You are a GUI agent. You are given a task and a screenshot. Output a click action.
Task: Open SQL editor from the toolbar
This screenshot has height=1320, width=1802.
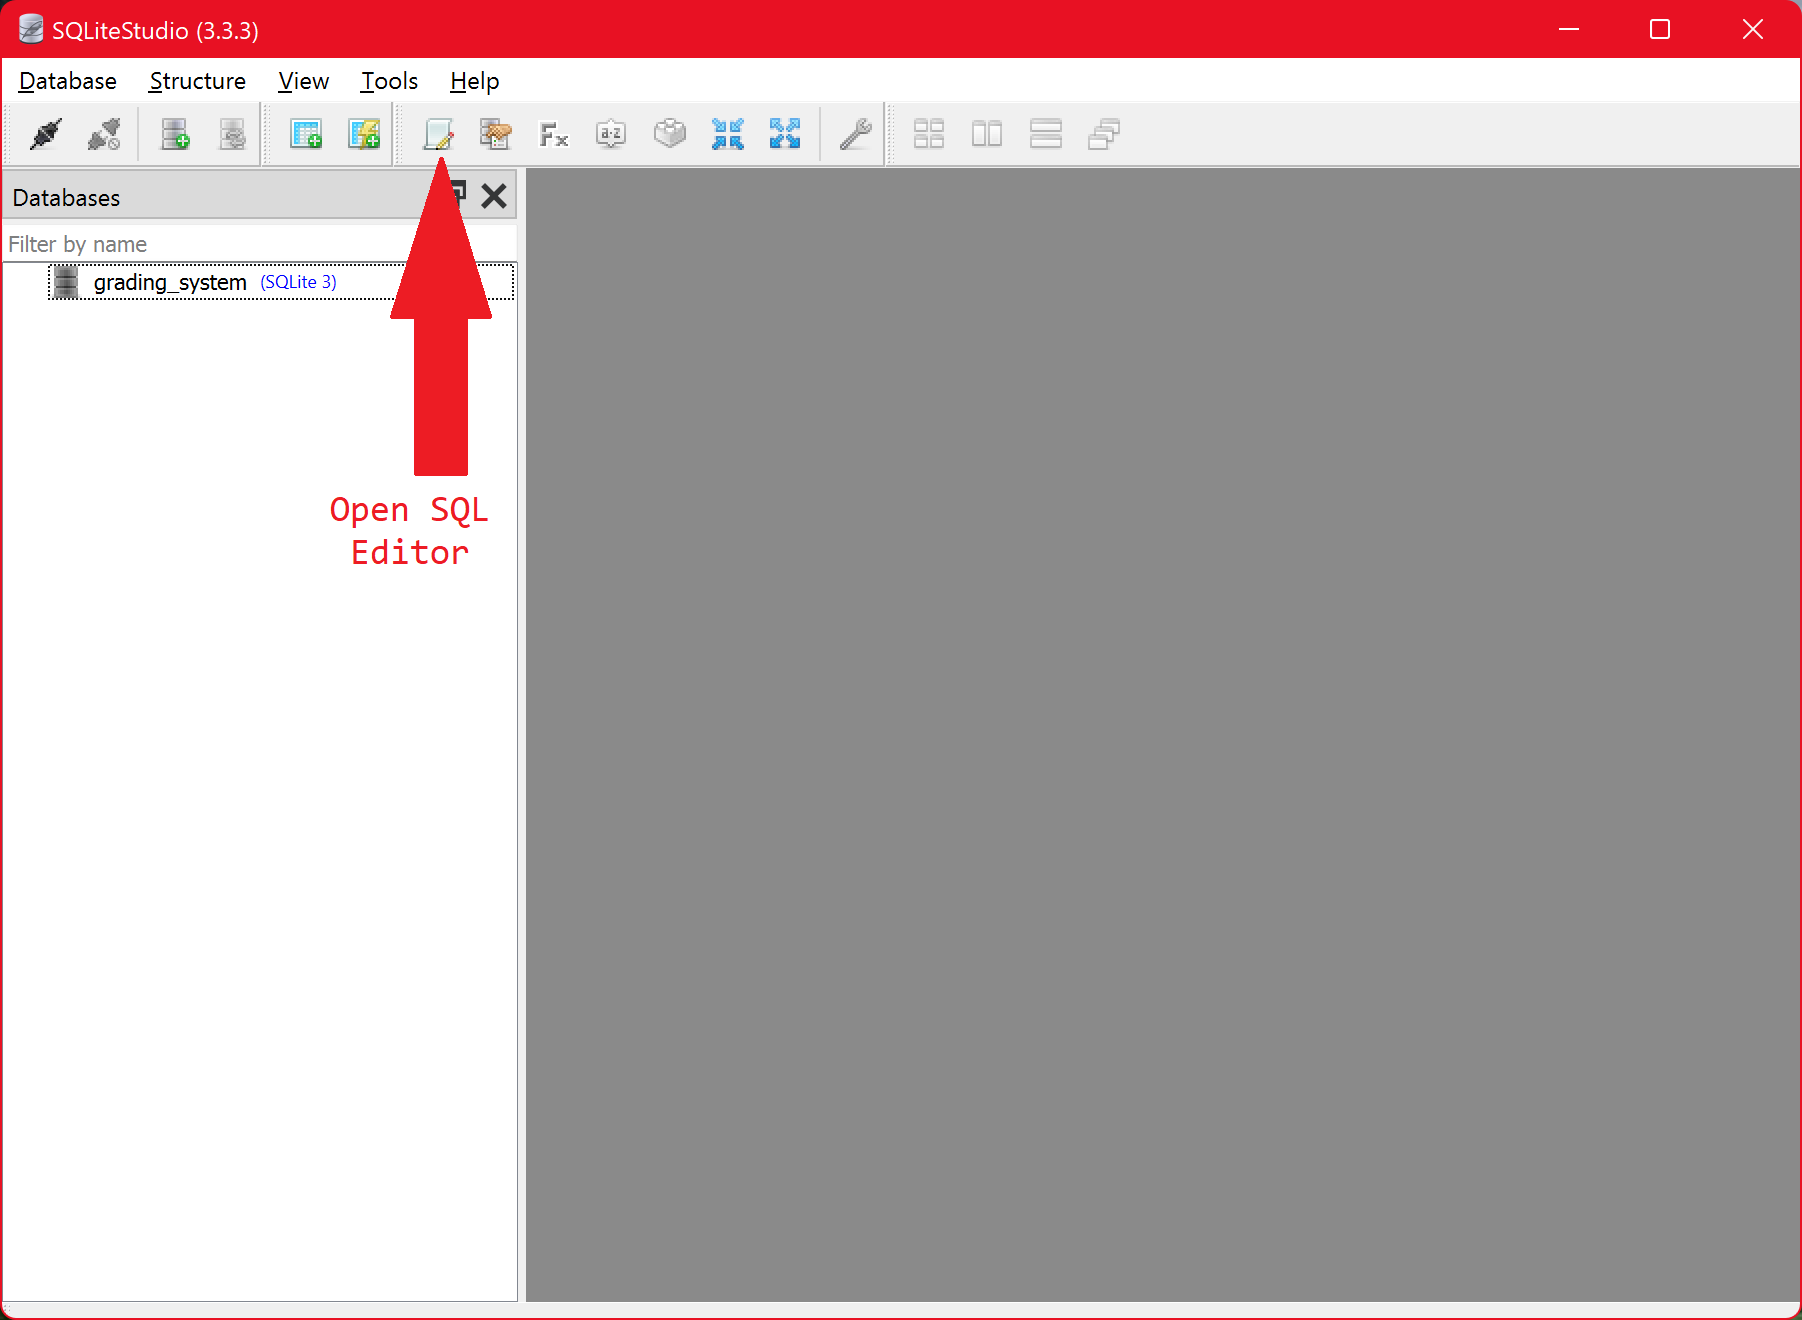point(438,134)
